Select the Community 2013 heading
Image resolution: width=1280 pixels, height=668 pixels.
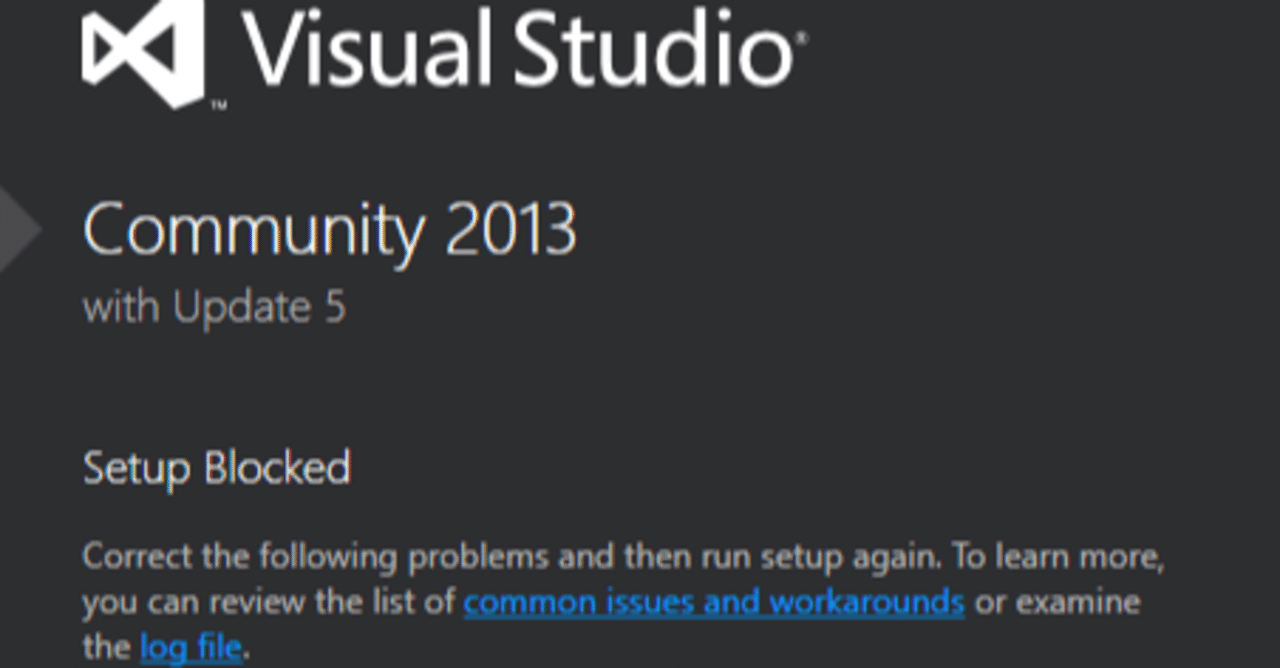(x=330, y=230)
